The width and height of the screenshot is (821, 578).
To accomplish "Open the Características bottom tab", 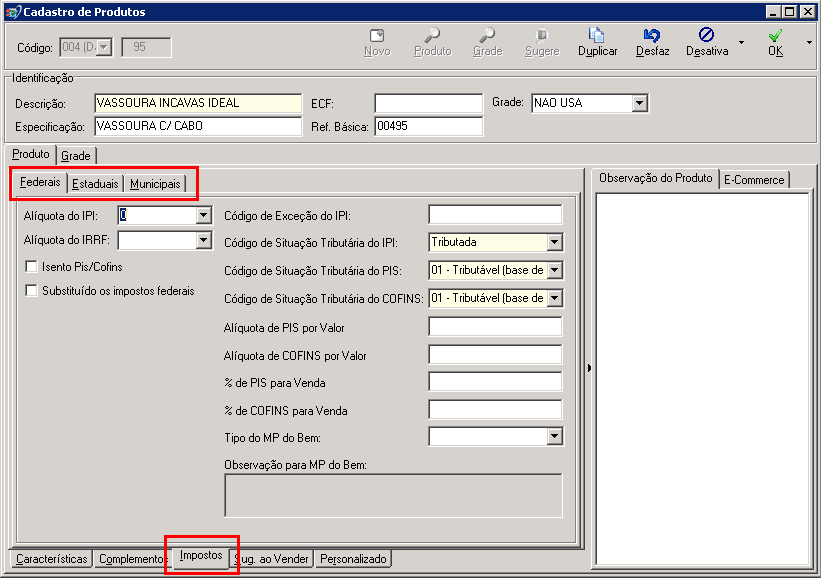I will pyautogui.click(x=51, y=559).
